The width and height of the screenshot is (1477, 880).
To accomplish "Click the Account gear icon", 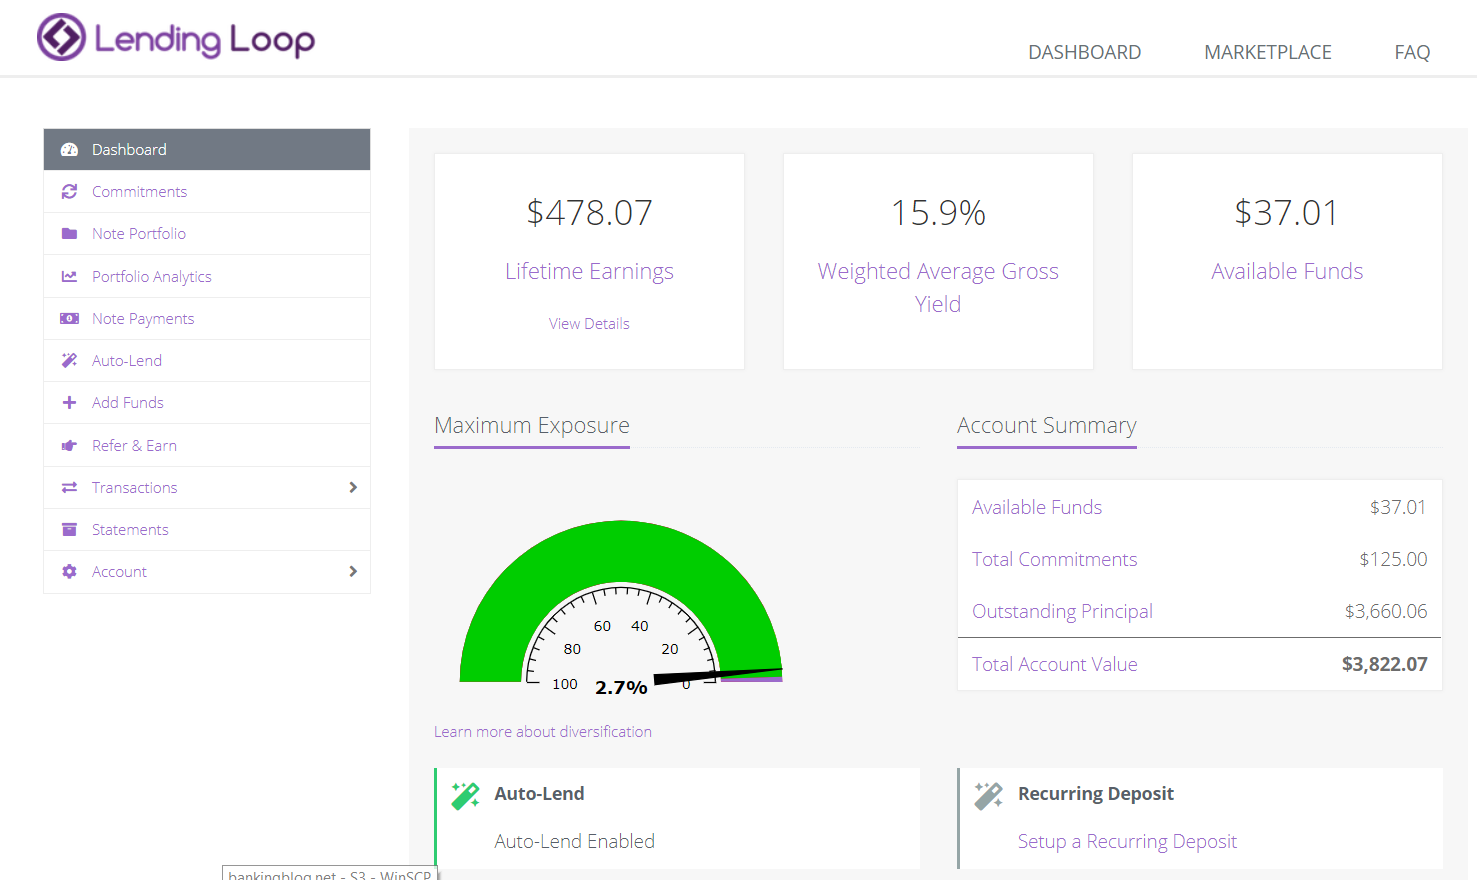I will click(x=69, y=571).
